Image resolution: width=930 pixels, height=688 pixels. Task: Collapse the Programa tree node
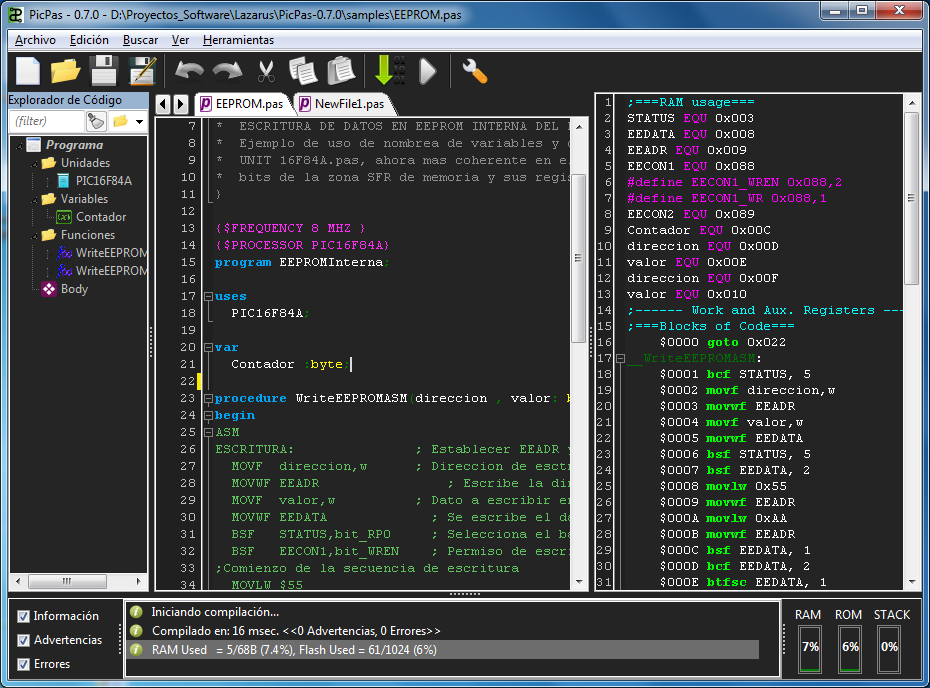click(x=20, y=146)
